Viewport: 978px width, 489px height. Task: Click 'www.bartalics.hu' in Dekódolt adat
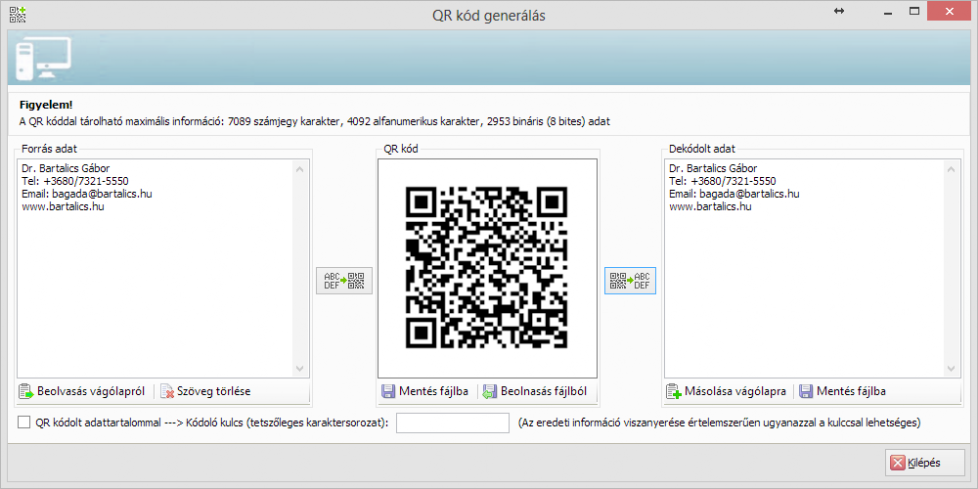pos(710,206)
